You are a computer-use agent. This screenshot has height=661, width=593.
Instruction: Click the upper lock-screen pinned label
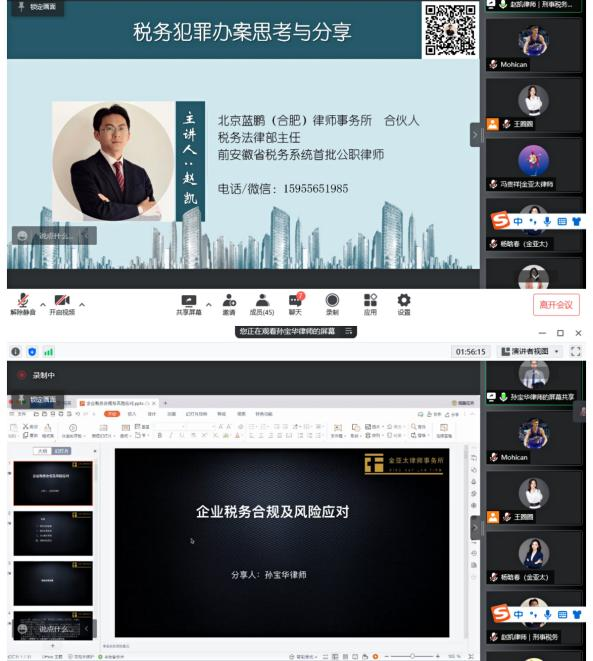point(38,7)
